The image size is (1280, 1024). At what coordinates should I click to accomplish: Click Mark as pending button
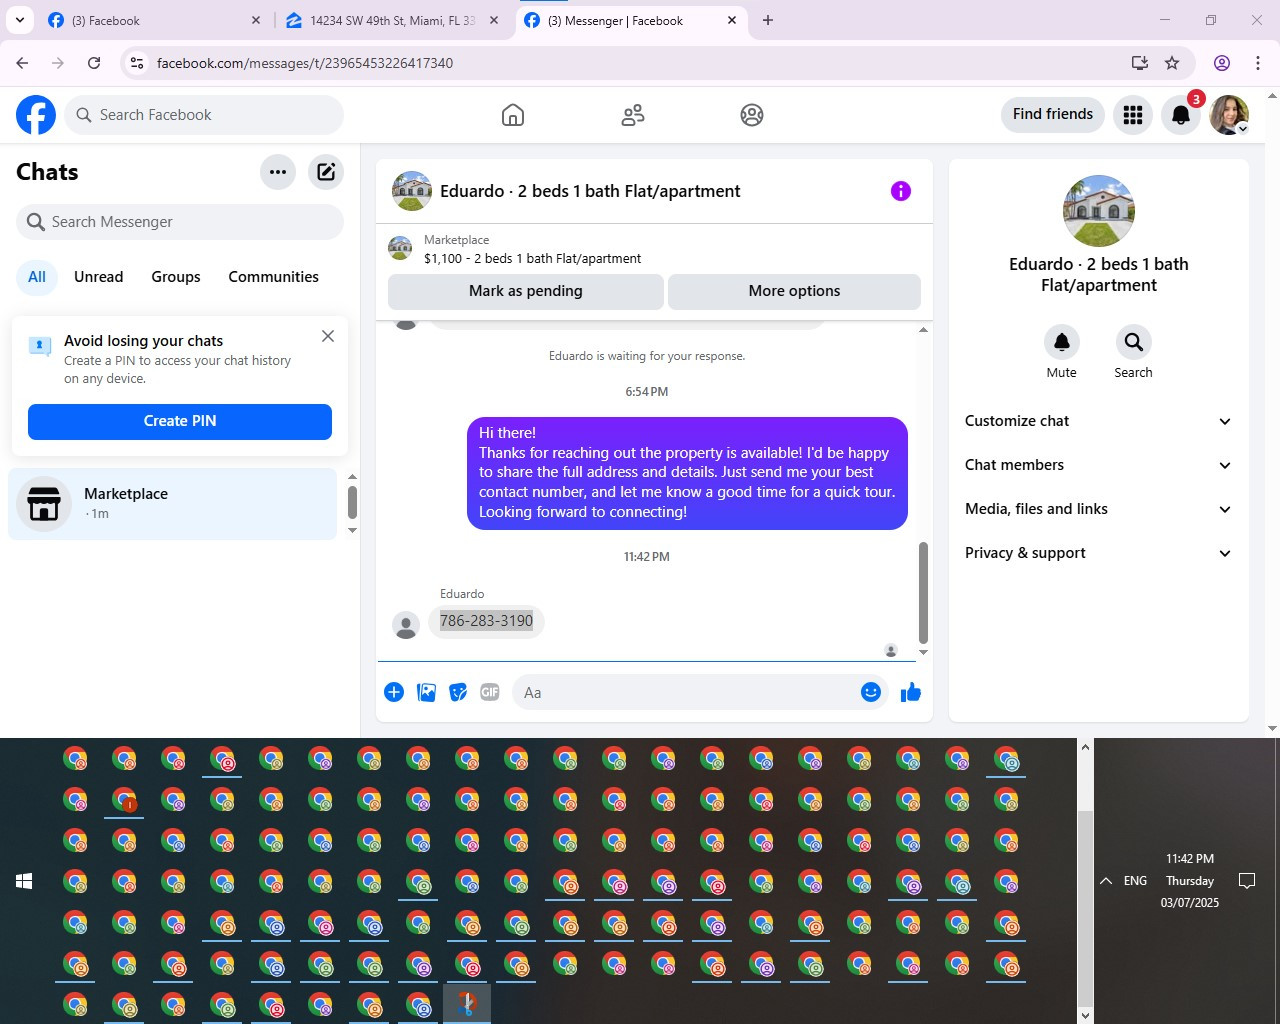526,291
